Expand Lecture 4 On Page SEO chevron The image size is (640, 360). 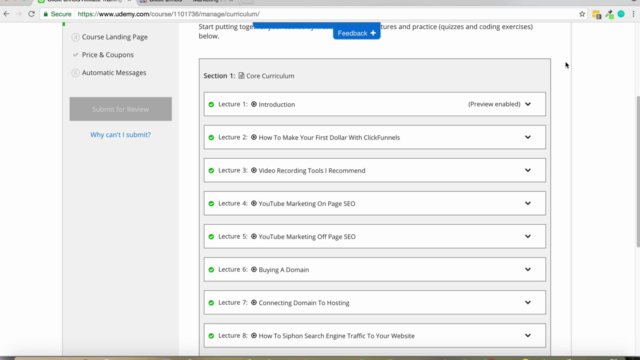tap(528, 203)
